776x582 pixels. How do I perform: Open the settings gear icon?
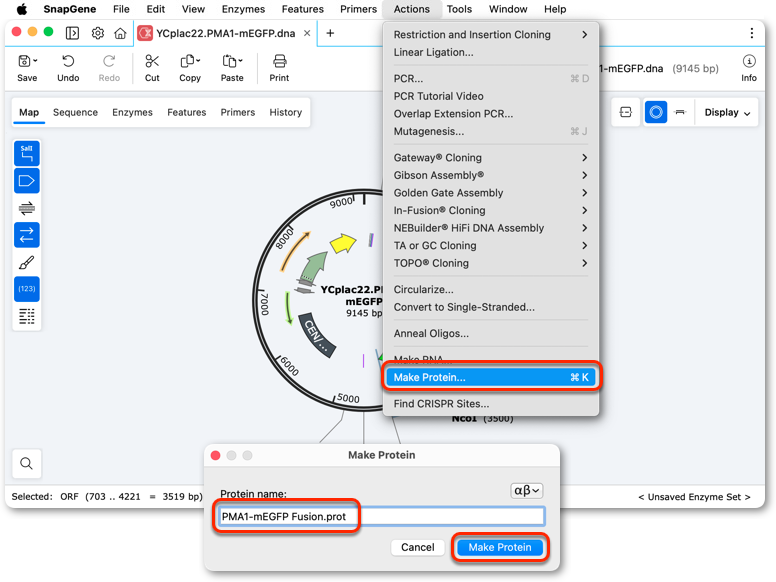pos(97,33)
